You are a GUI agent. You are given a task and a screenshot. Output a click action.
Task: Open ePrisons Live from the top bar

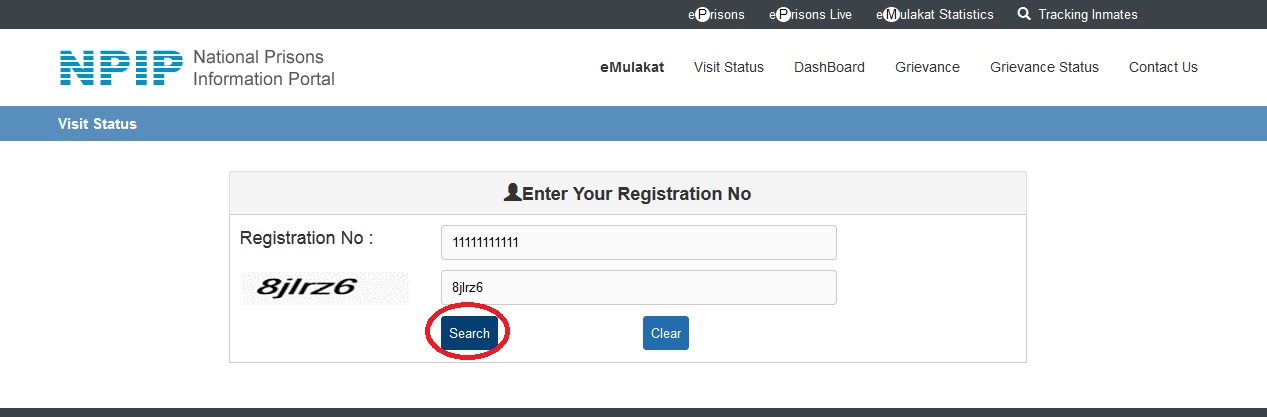(x=810, y=15)
